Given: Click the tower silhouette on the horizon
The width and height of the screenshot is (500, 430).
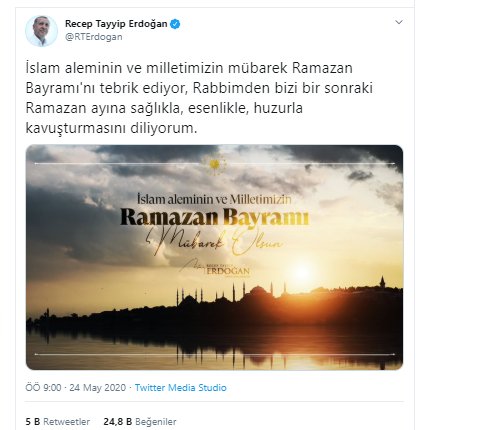Looking at the screenshot, I should (x=382, y=282).
